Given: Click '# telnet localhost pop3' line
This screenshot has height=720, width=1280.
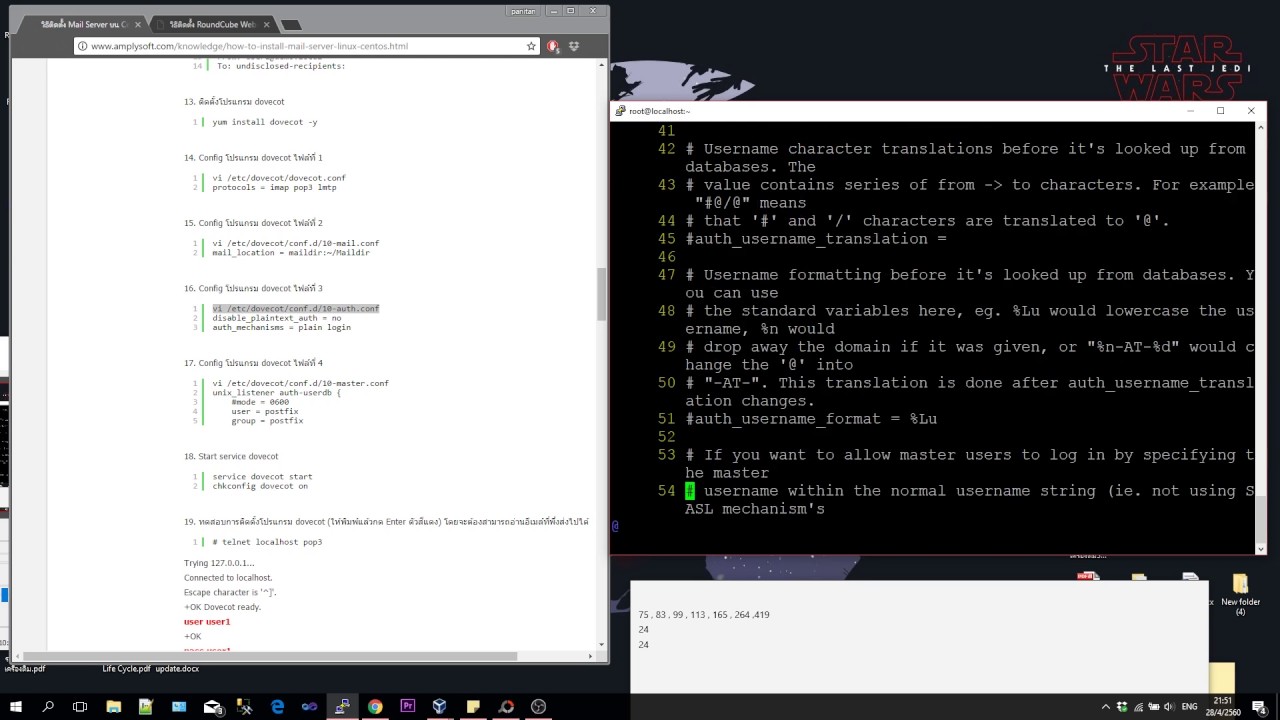Looking at the screenshot, I should (267, 542).
